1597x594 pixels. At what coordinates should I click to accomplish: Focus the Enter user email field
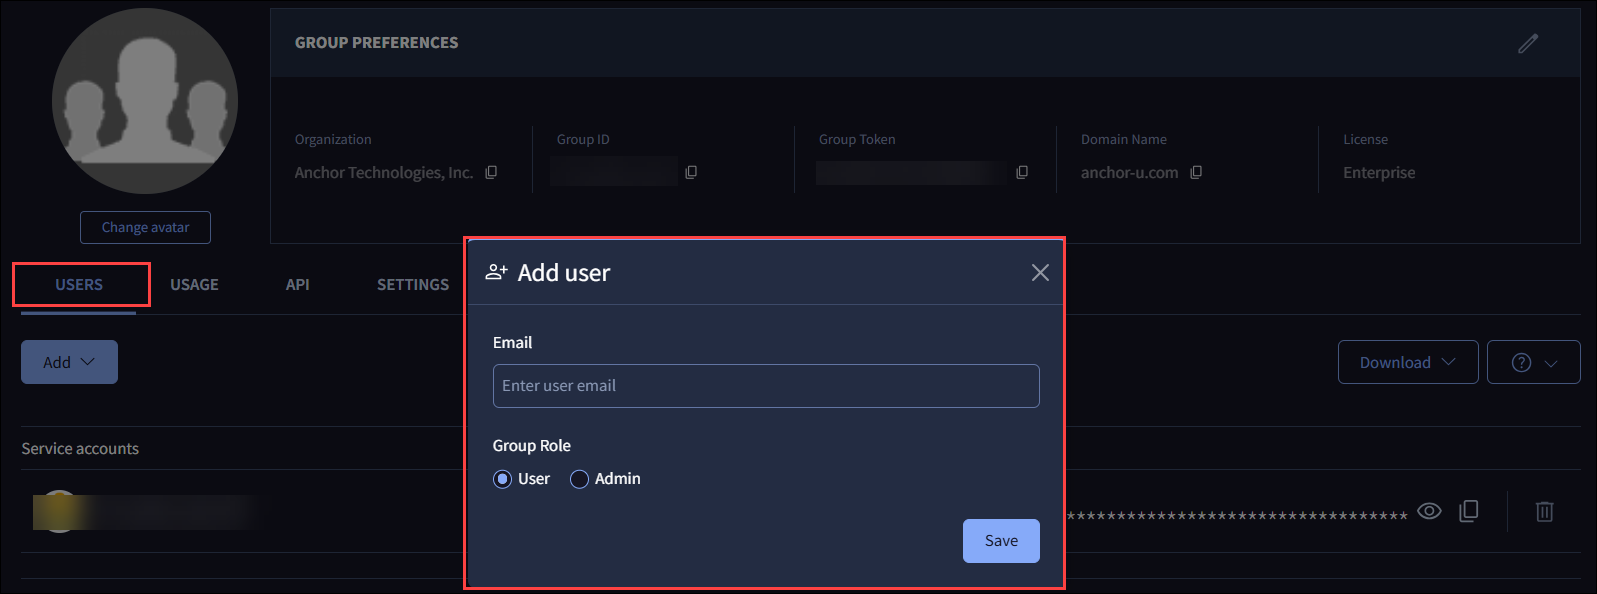point(765,386)
